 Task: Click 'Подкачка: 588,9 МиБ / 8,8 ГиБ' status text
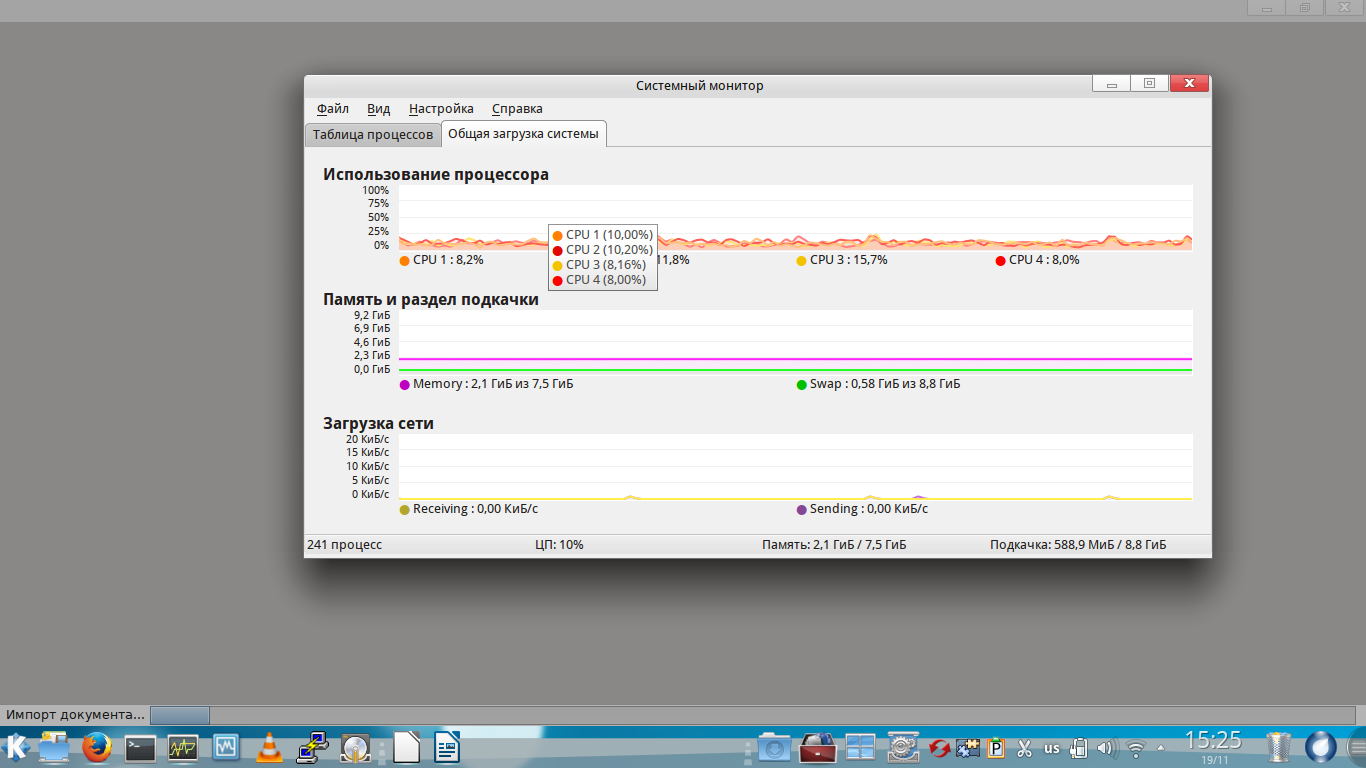[1078, 545]
